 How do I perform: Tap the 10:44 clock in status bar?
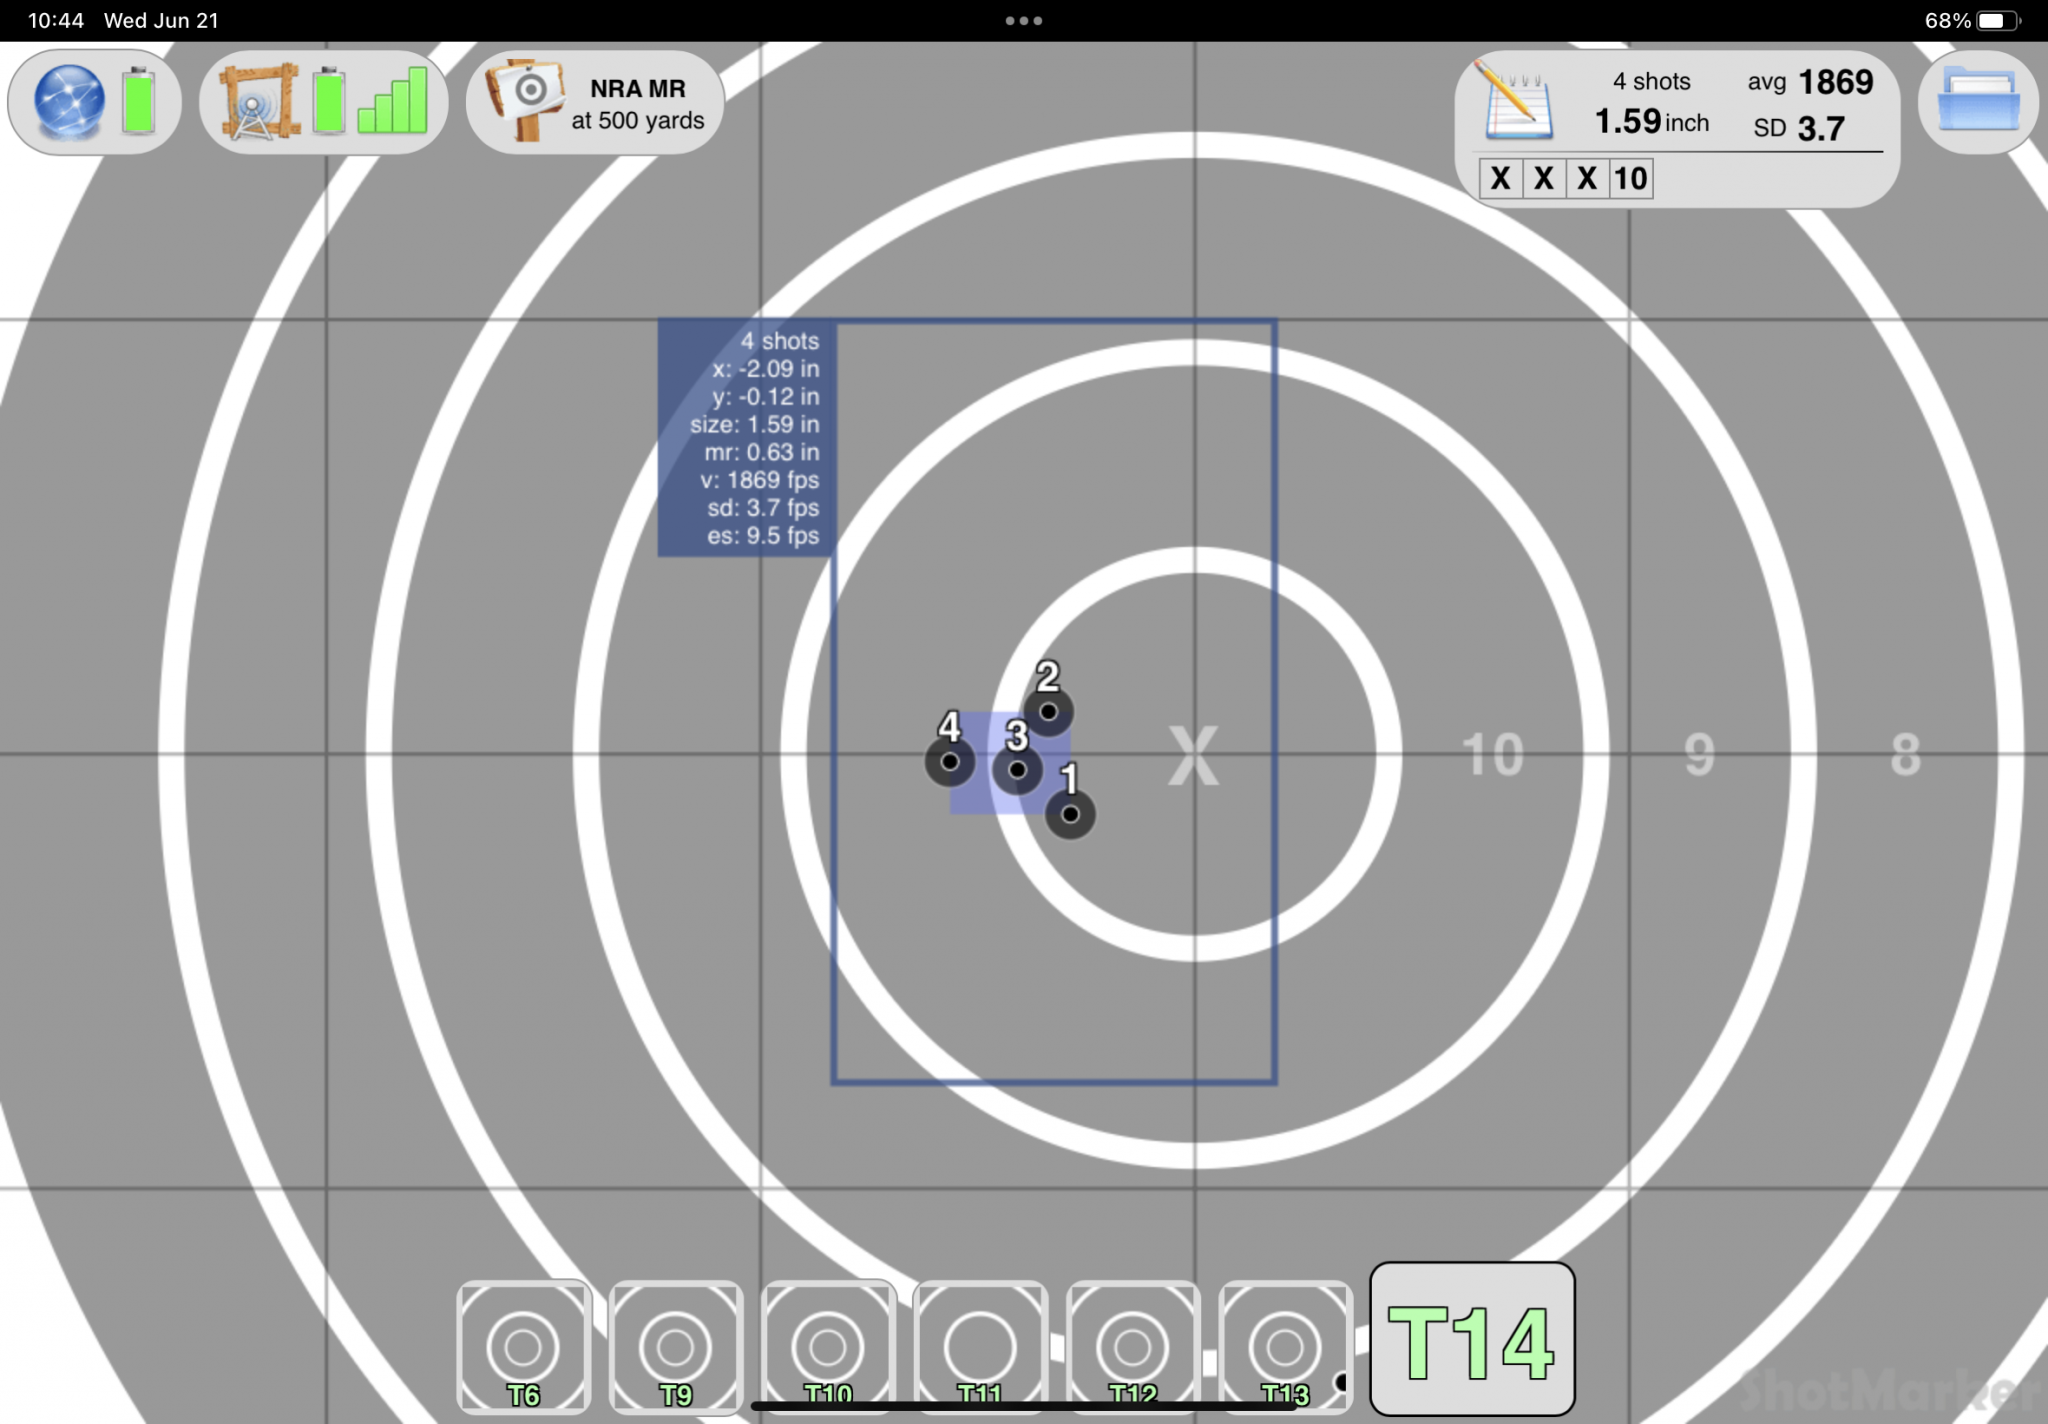coord(56,20)
